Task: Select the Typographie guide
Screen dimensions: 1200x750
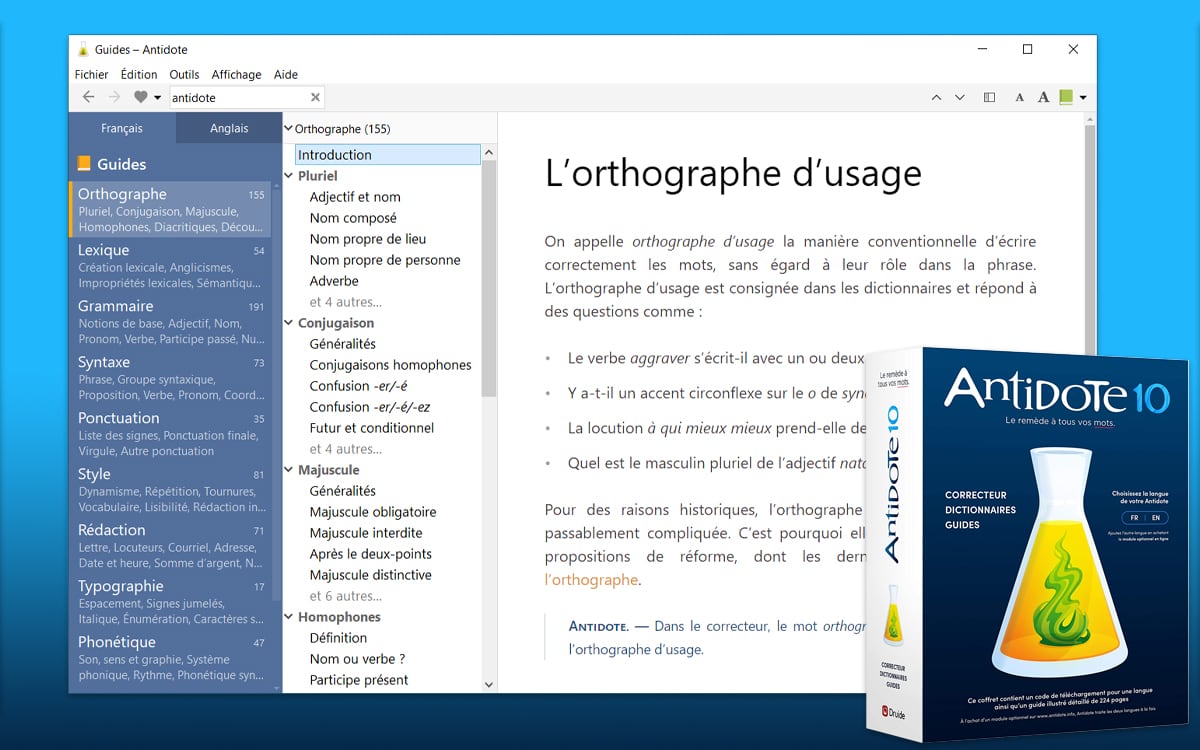Action: (x=170, y=602)
